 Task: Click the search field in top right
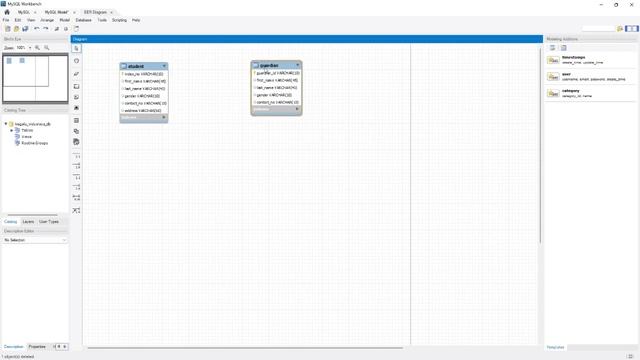tap(598, 29)
